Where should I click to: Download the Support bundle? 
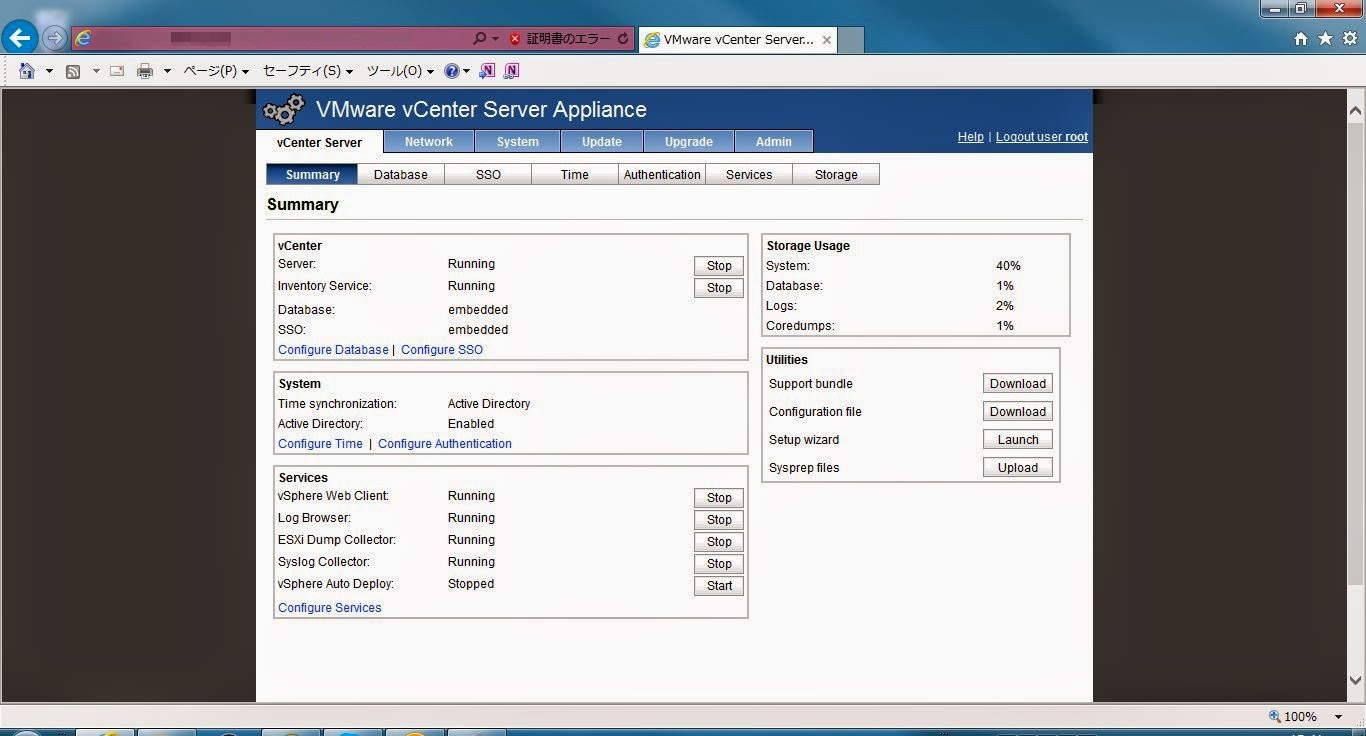click(x=1017, y=384)
